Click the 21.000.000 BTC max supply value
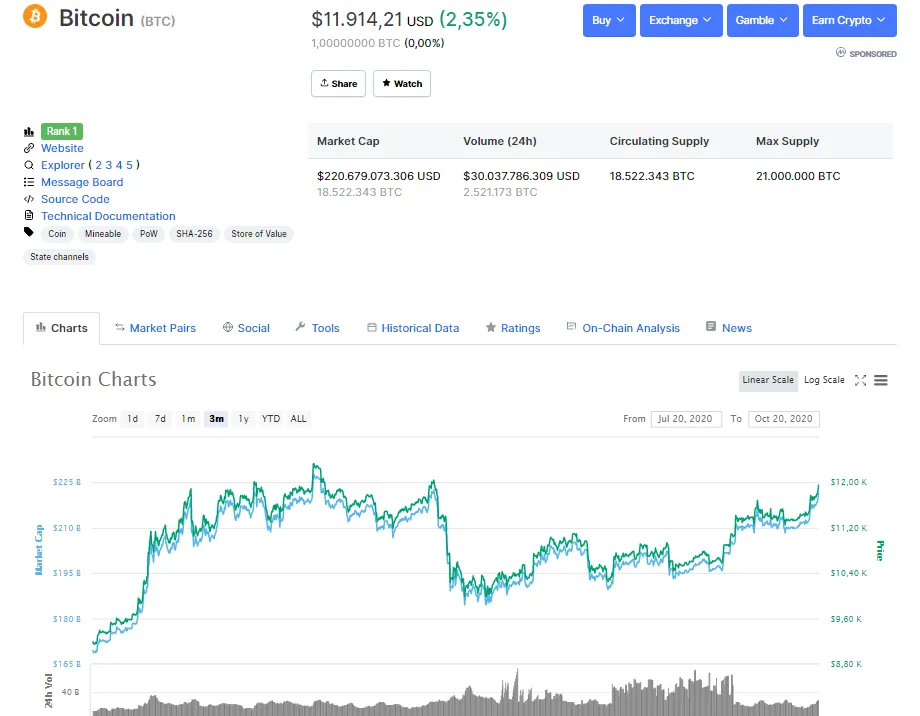The image size is (920, 716). 798,176
